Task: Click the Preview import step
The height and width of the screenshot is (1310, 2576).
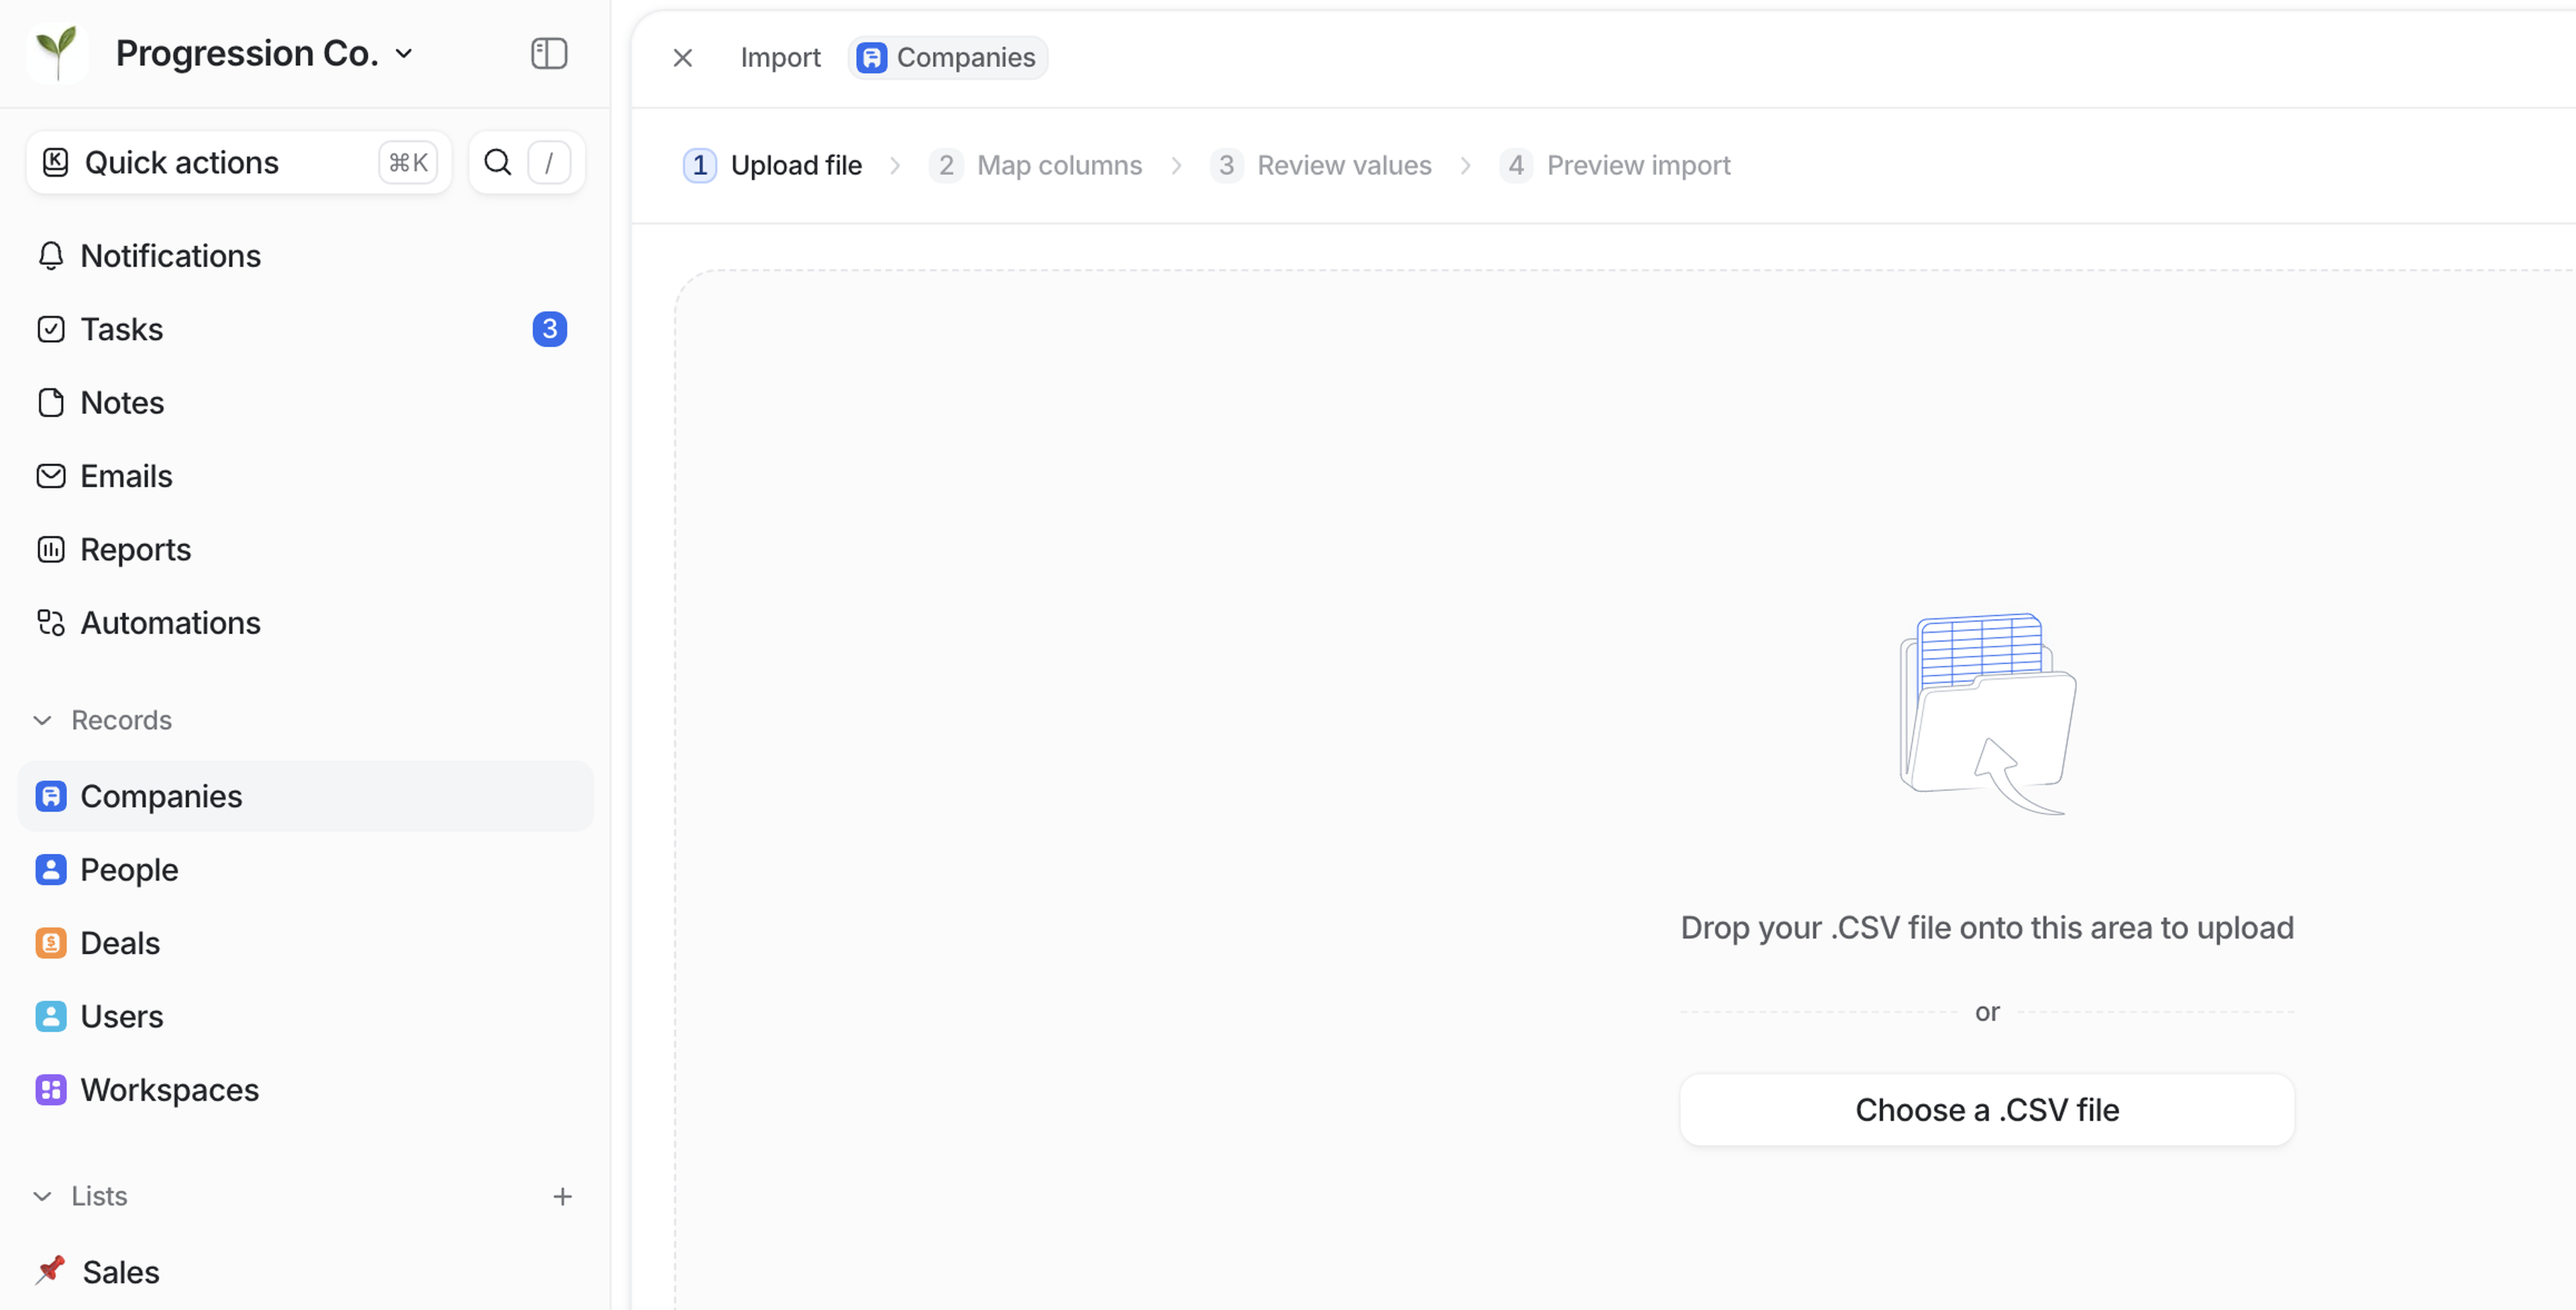Action: 1637,165
